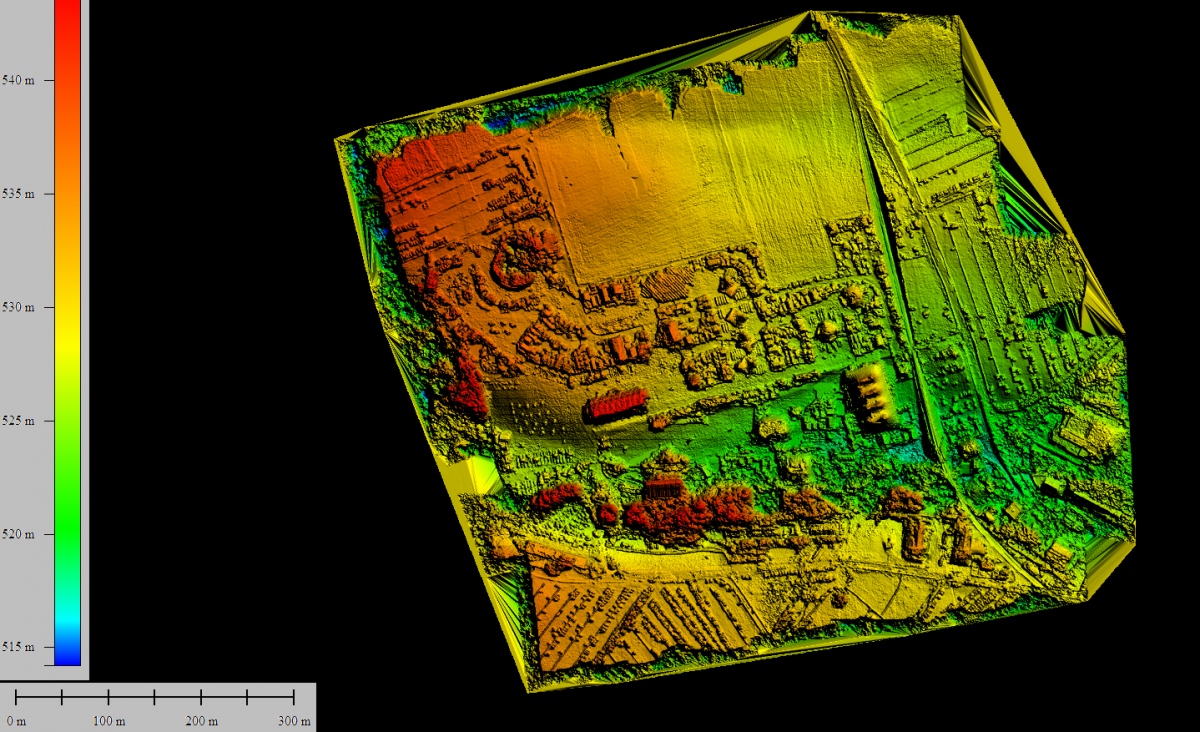This screenshot has width=1200, height=732.
Task: Click the 530 m elevation legend label
Action: coord(20,307)
